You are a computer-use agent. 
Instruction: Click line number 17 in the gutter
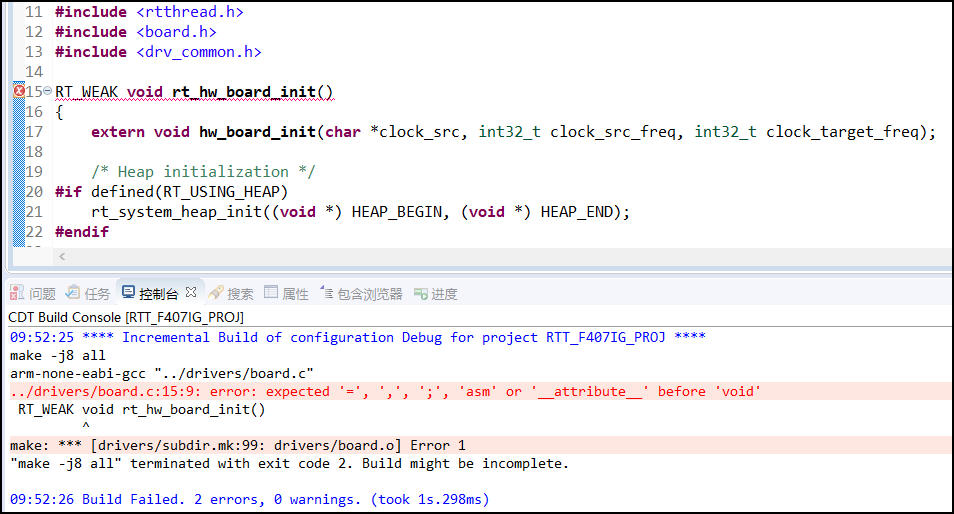(34, 132)
